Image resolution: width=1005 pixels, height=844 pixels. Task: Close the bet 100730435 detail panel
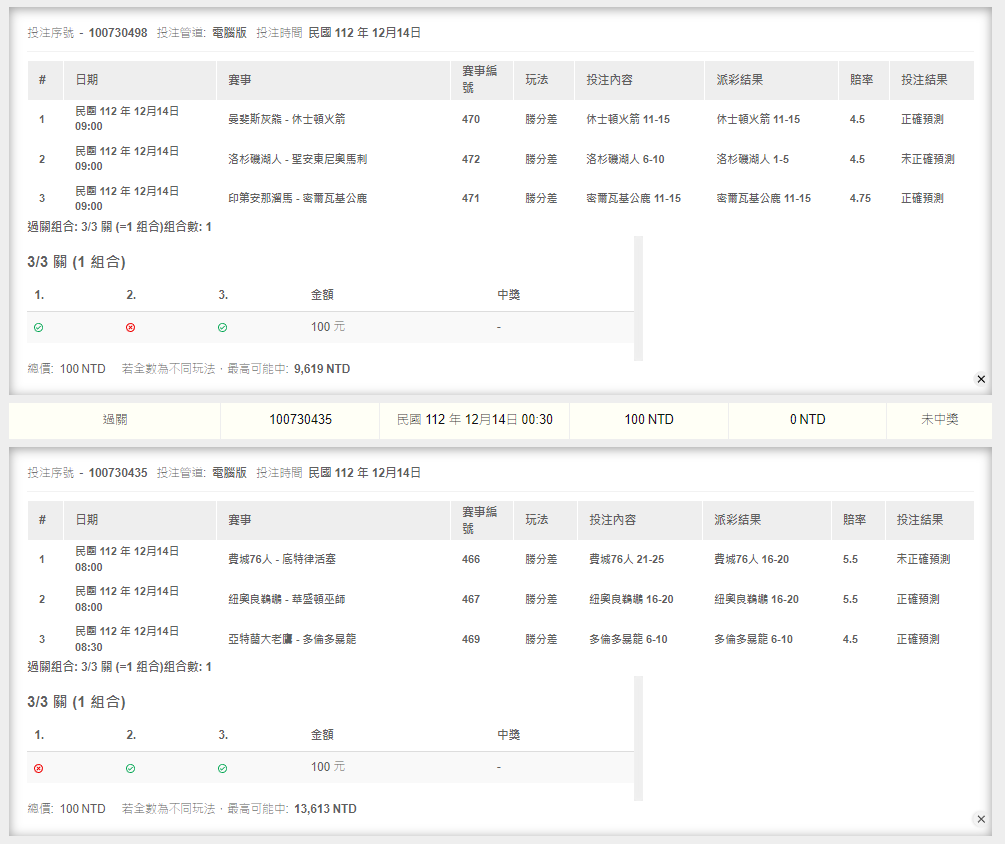[x=980, y=819]
